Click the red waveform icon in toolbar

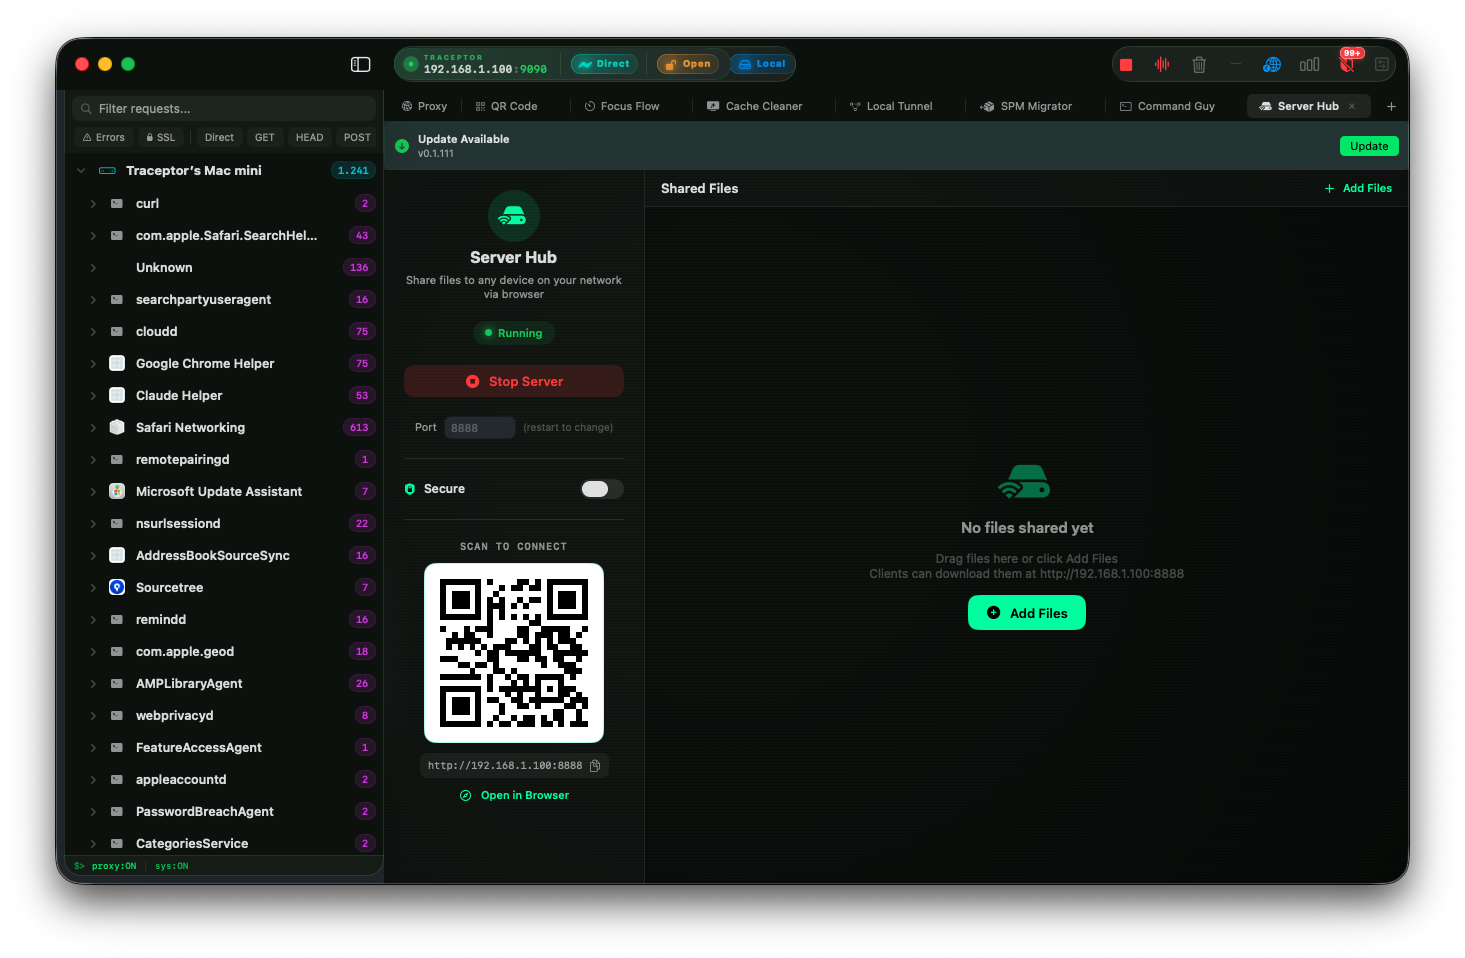point(1162,65)
